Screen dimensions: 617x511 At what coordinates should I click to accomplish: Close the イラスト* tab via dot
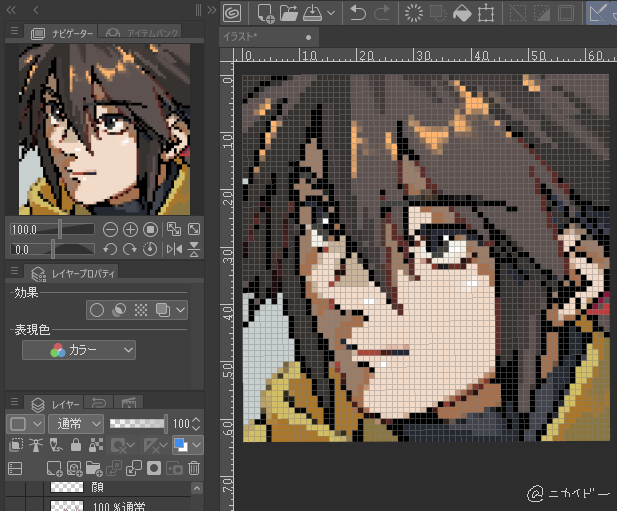(x=308, y=38)
